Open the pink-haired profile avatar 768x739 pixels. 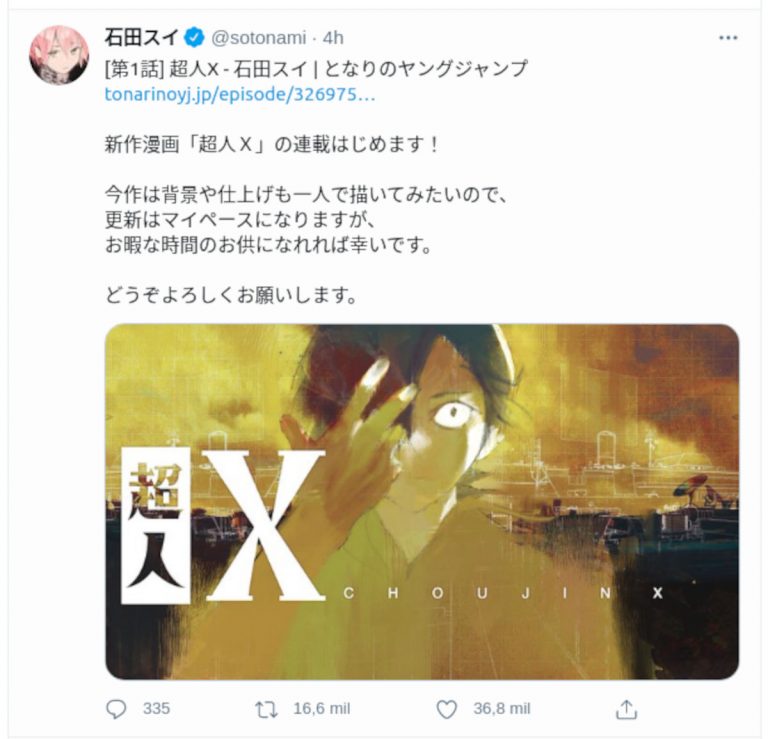[x=59, y=55]
